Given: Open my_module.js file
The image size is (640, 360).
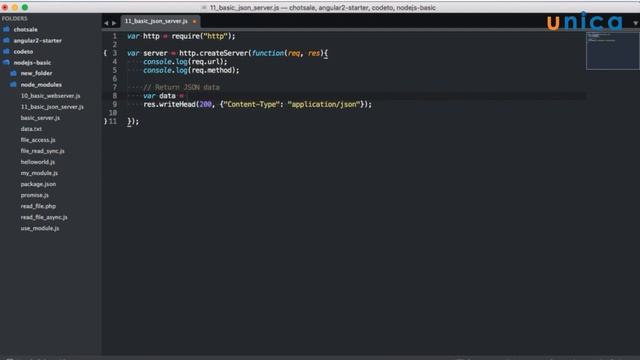Looking at the screenshot, I should click(39, 173).
